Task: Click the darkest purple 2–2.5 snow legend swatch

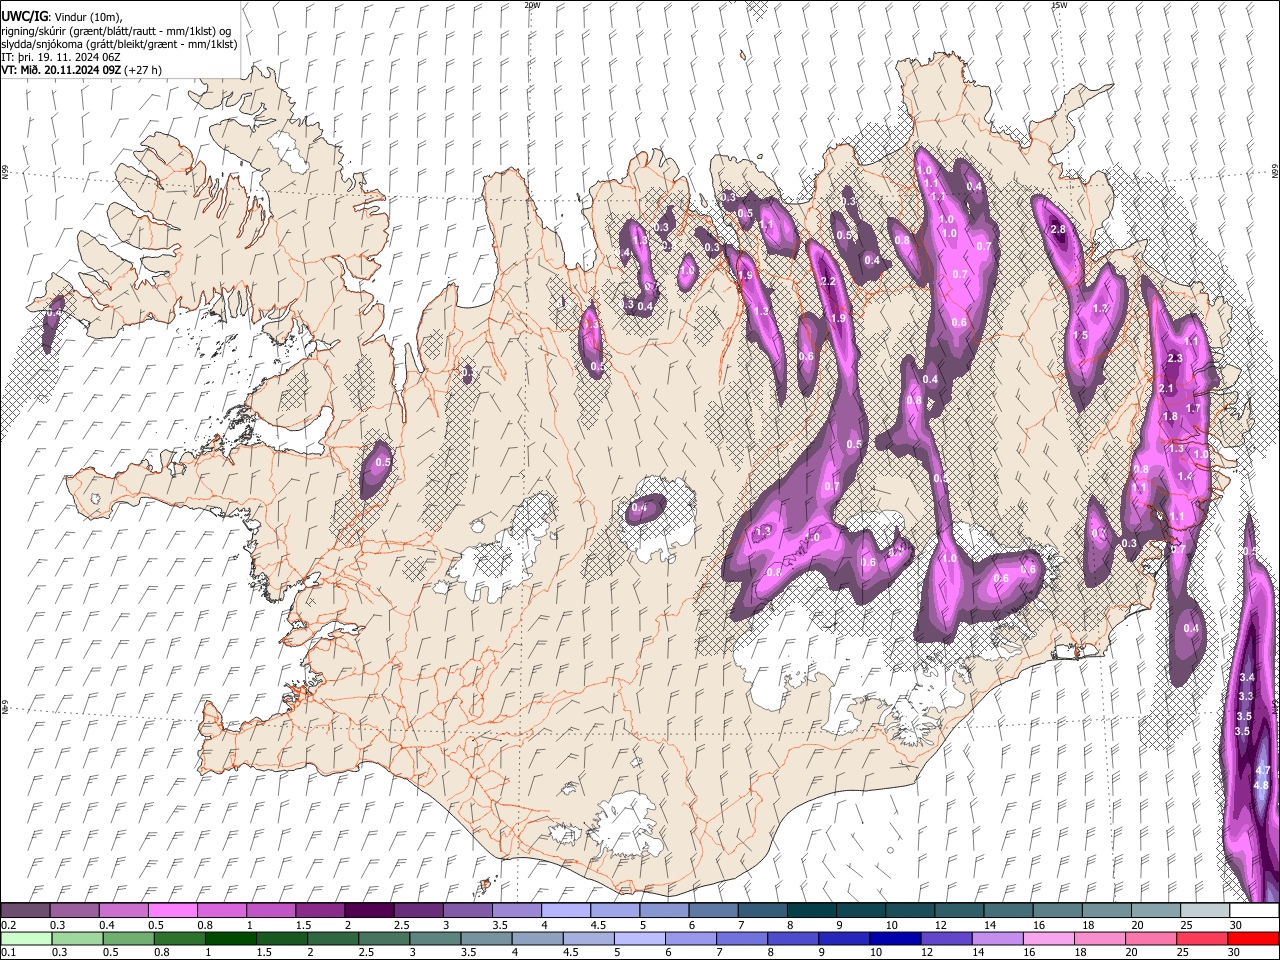Action: click(368, 911)
